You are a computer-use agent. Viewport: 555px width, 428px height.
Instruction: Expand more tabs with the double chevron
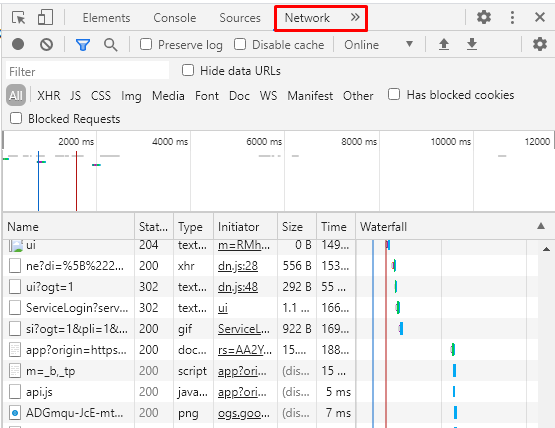355,17
